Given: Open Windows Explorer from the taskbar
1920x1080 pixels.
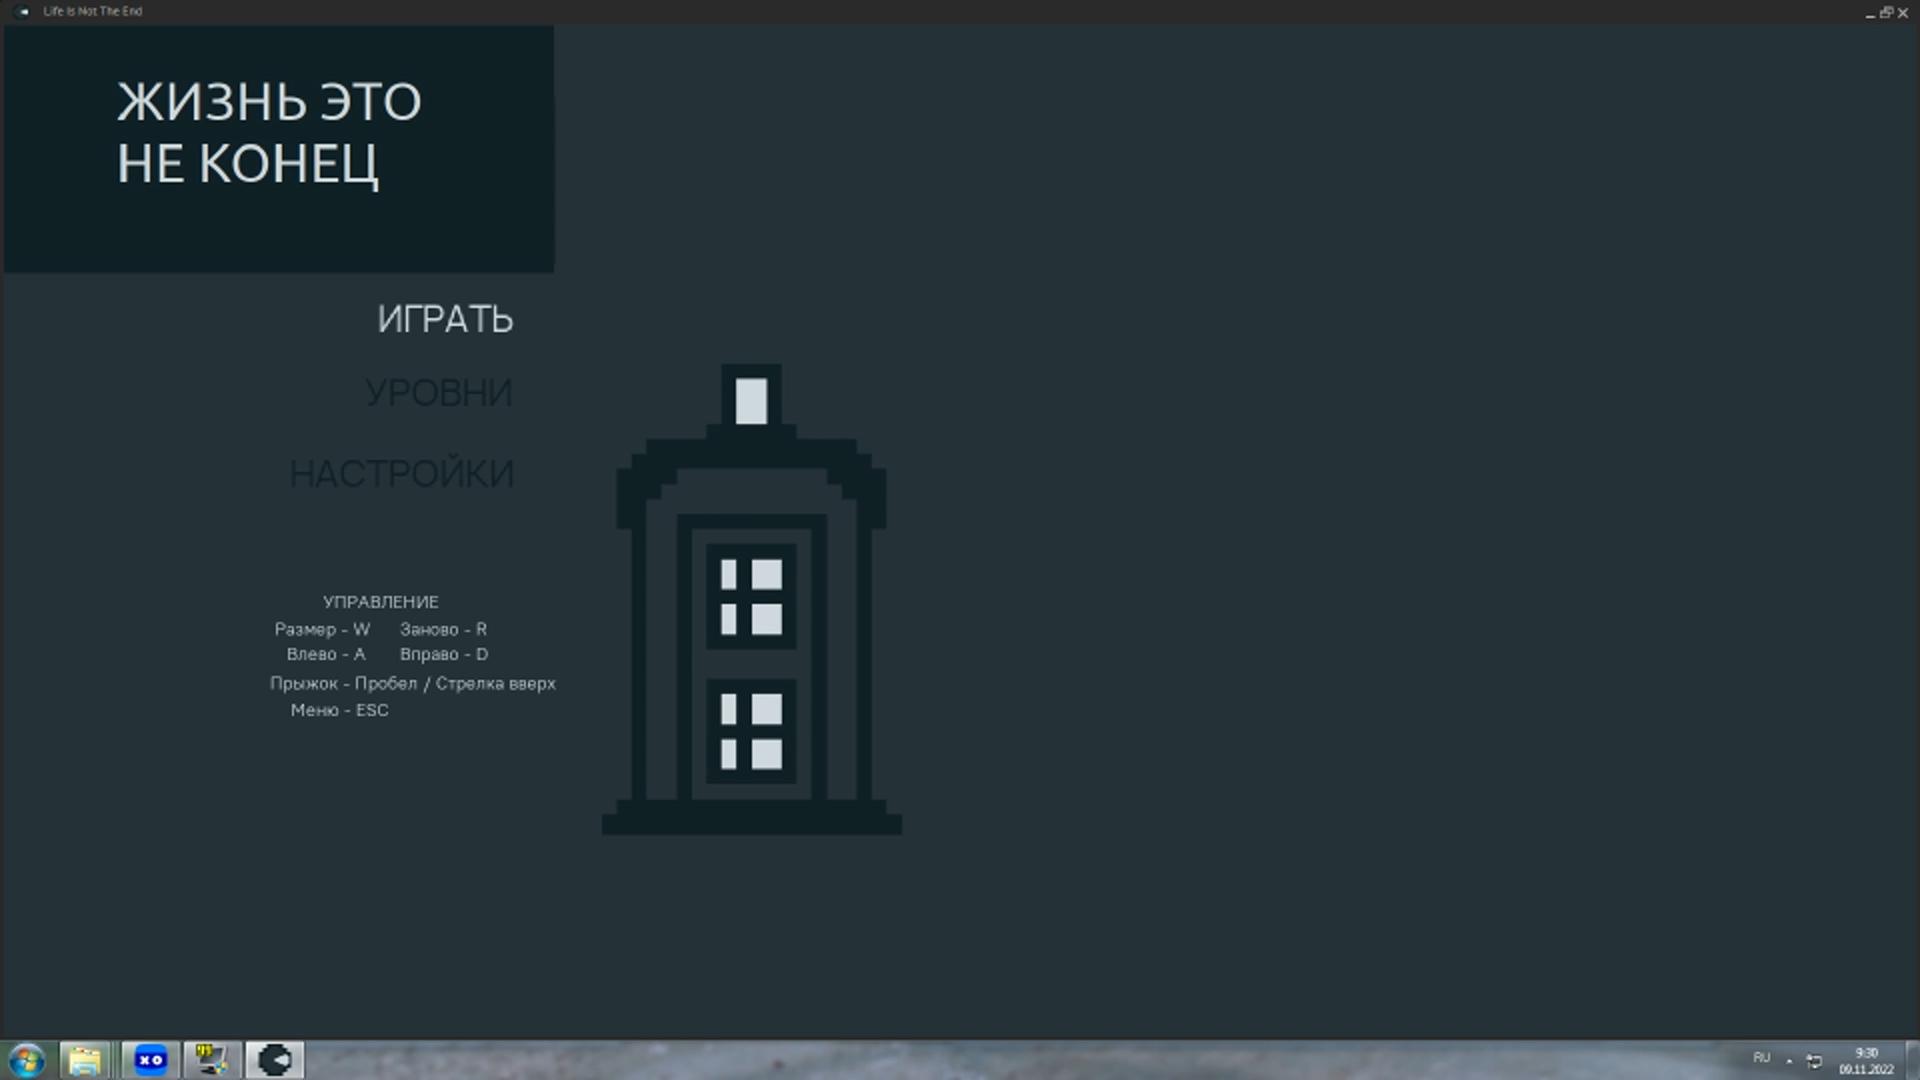Looking at the screenshot, I should pos(85,1060).
